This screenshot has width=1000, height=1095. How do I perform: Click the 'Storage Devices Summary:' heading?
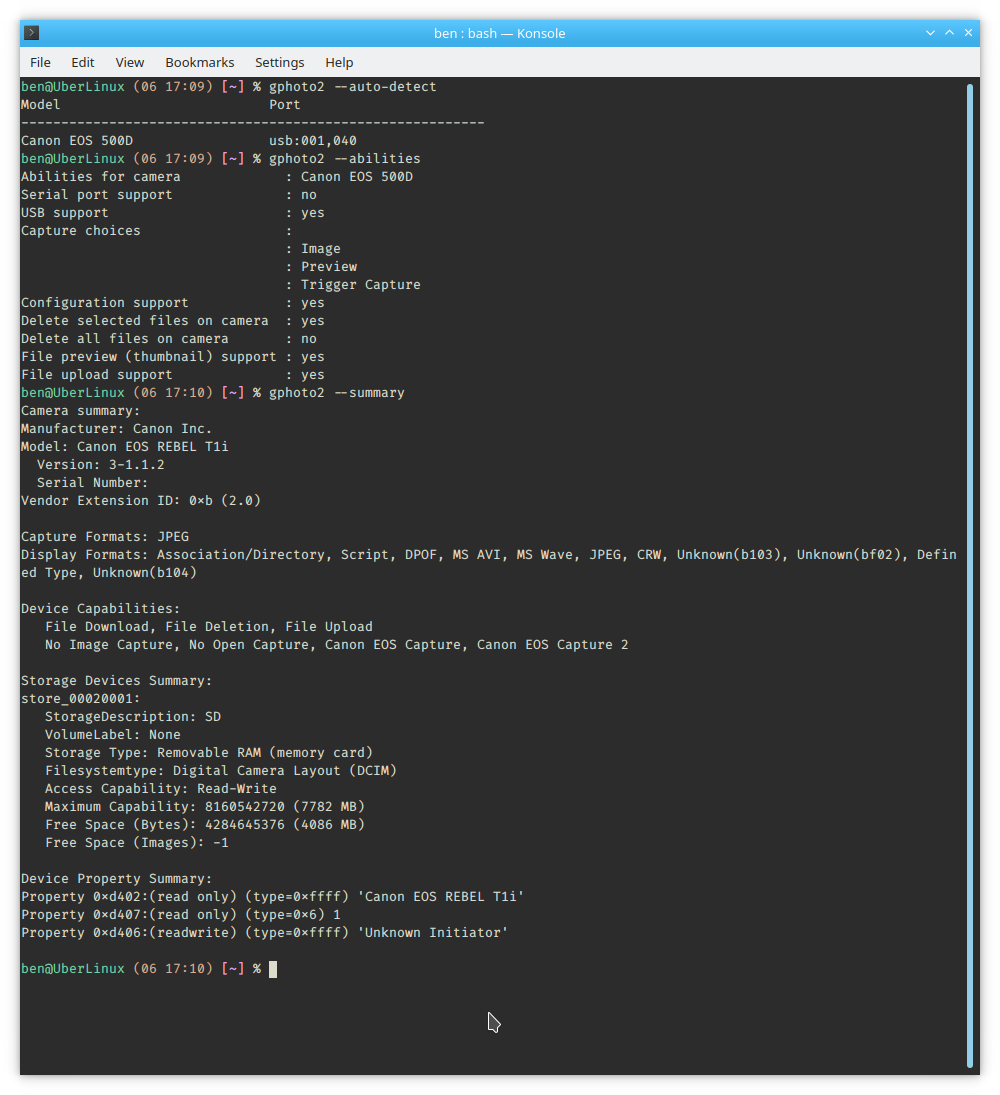(x=117, y=681)
